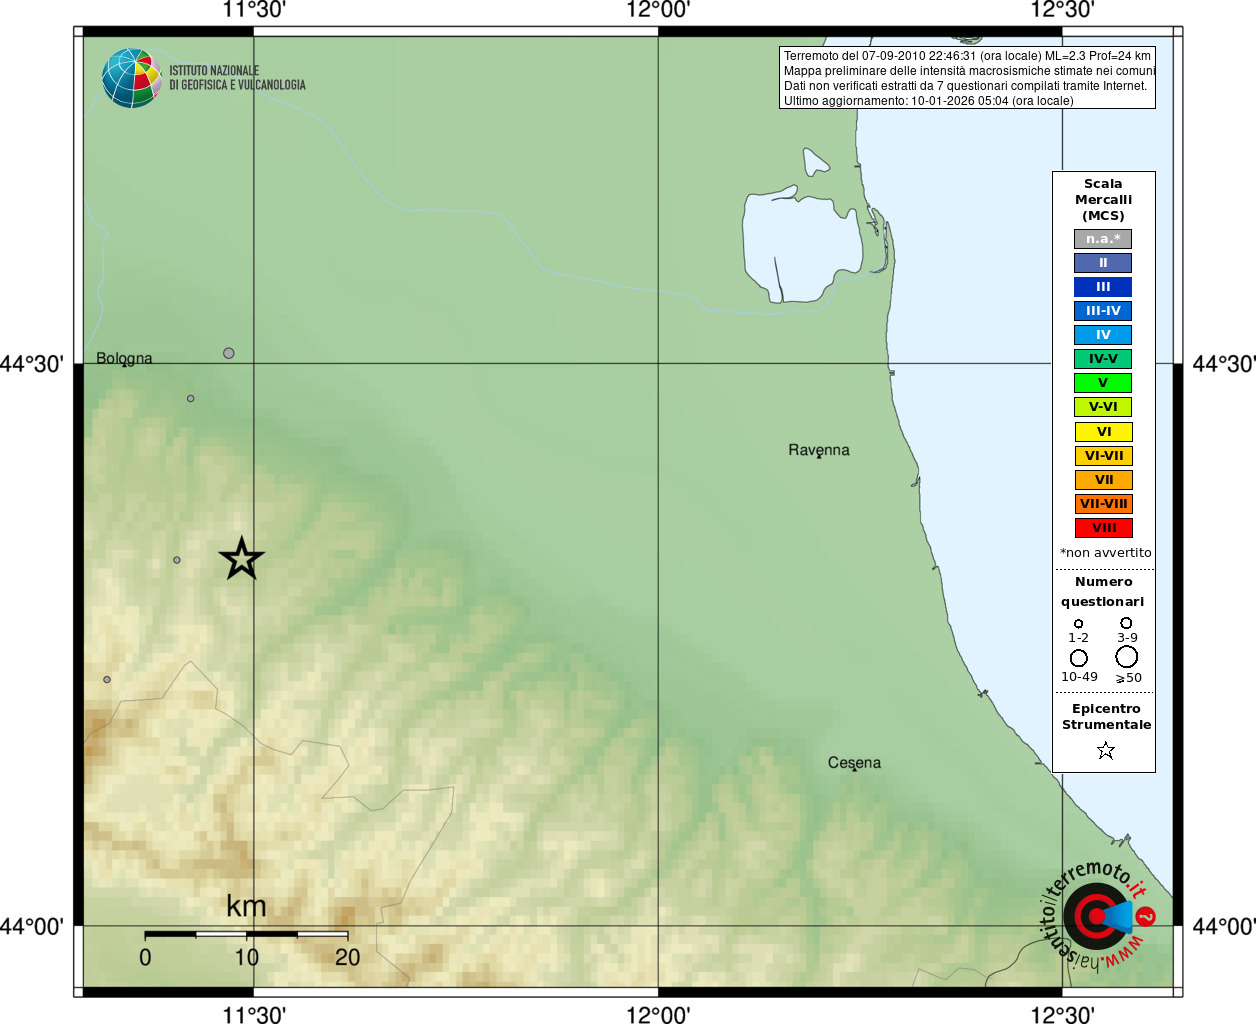Click the '*non avvertito' legend note
The width and height of the screenshot is (1256, 1024).
coord(1105,553)
